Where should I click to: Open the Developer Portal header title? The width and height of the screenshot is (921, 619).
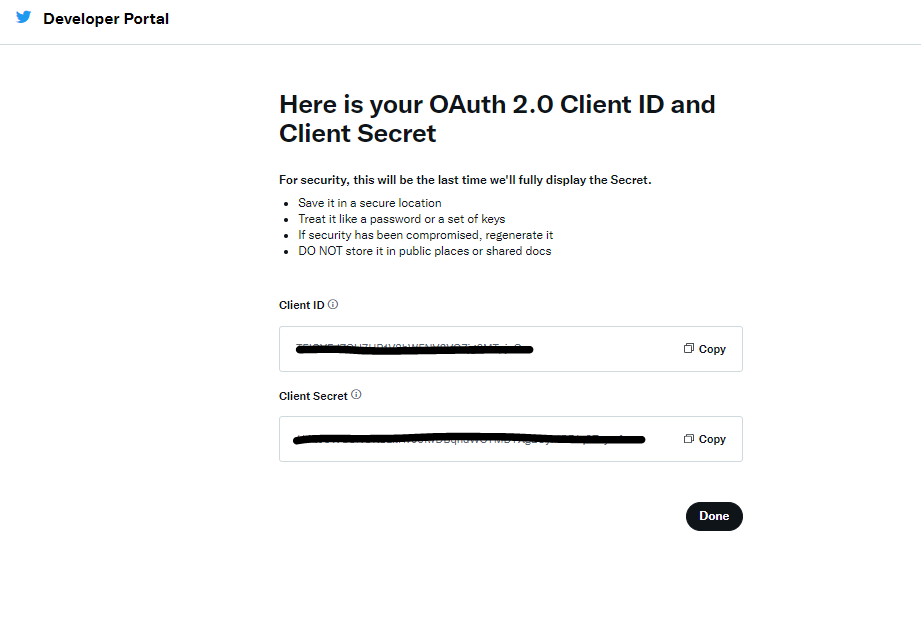[106, 18]
